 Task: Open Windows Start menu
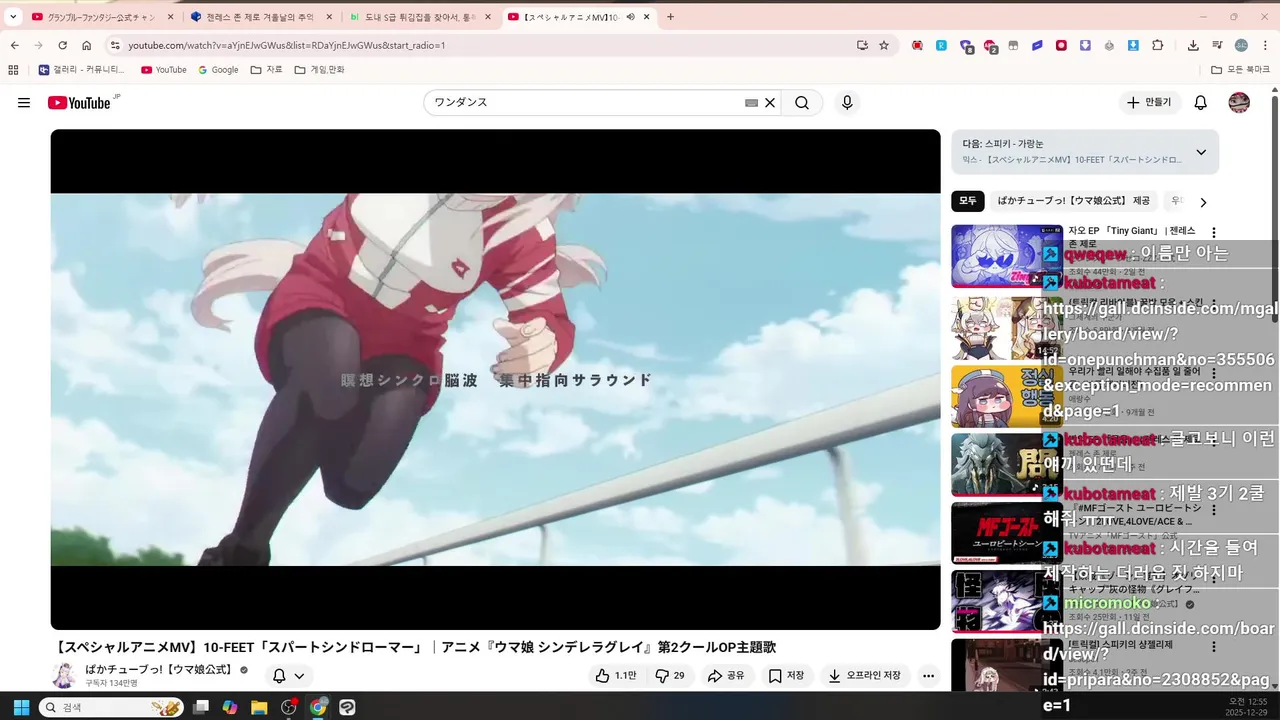pyautogui.click(x=22, y=707)
